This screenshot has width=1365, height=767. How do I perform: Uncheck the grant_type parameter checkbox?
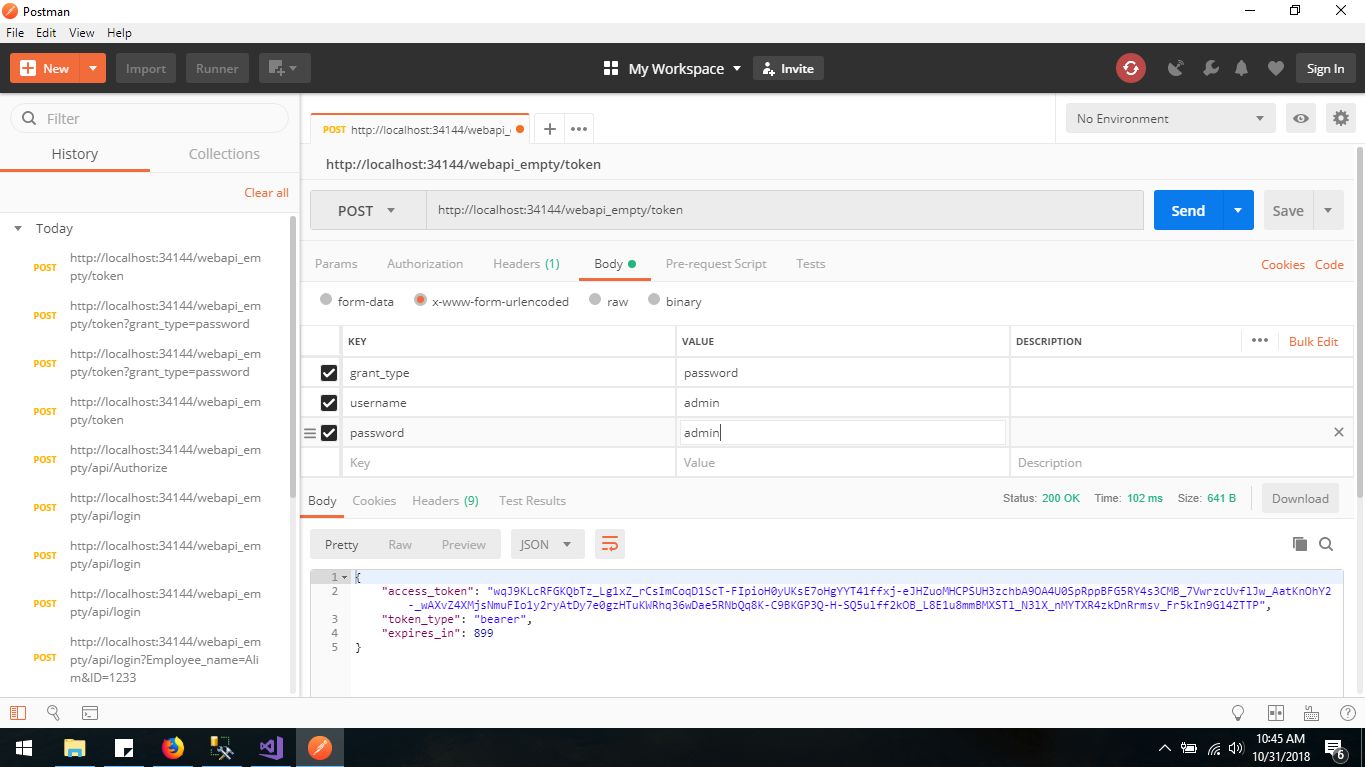(x=328, y=373)
